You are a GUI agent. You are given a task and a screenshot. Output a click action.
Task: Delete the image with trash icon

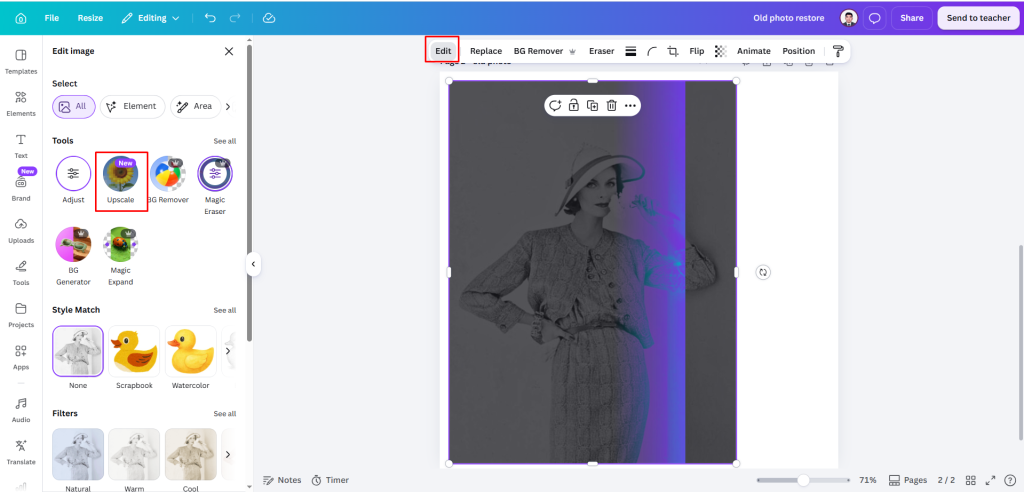(611, 105)
